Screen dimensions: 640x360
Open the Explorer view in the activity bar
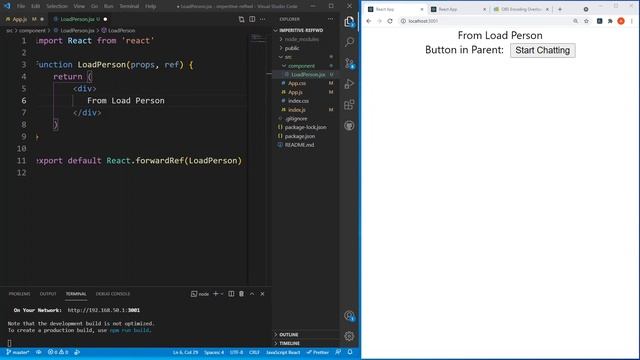[349, 21]
